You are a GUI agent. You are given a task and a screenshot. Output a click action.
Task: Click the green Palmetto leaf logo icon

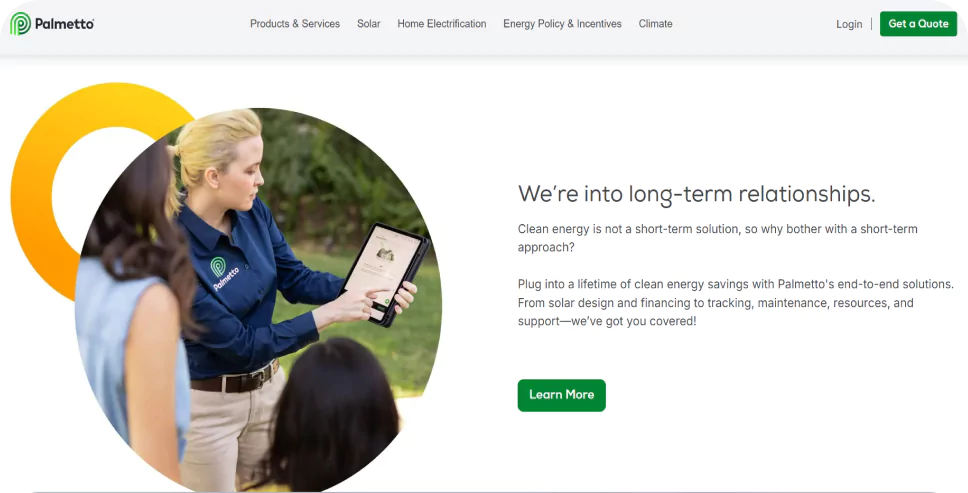click(20, 24)
